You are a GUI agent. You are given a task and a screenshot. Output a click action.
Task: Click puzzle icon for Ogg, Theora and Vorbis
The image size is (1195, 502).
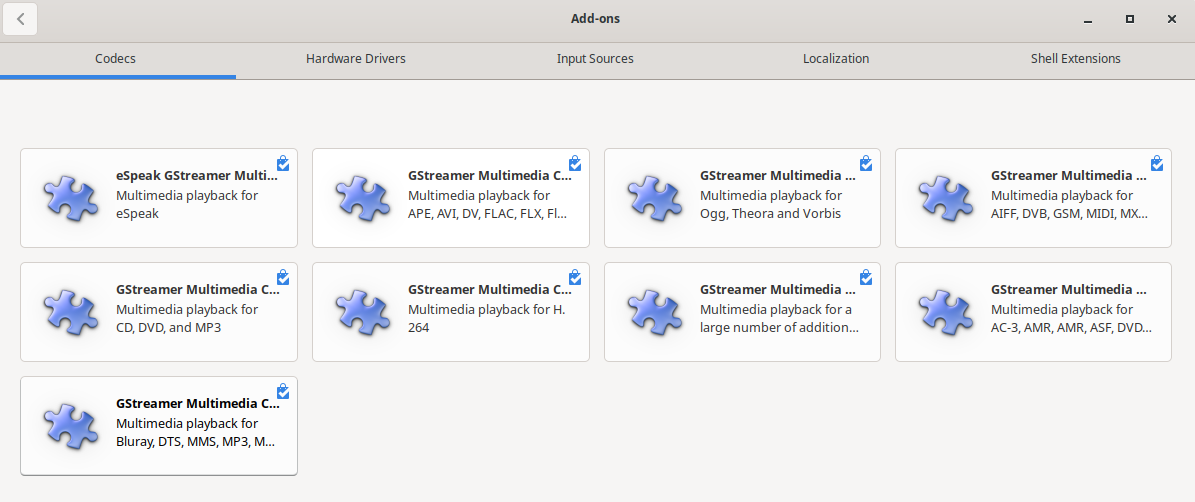654,198
